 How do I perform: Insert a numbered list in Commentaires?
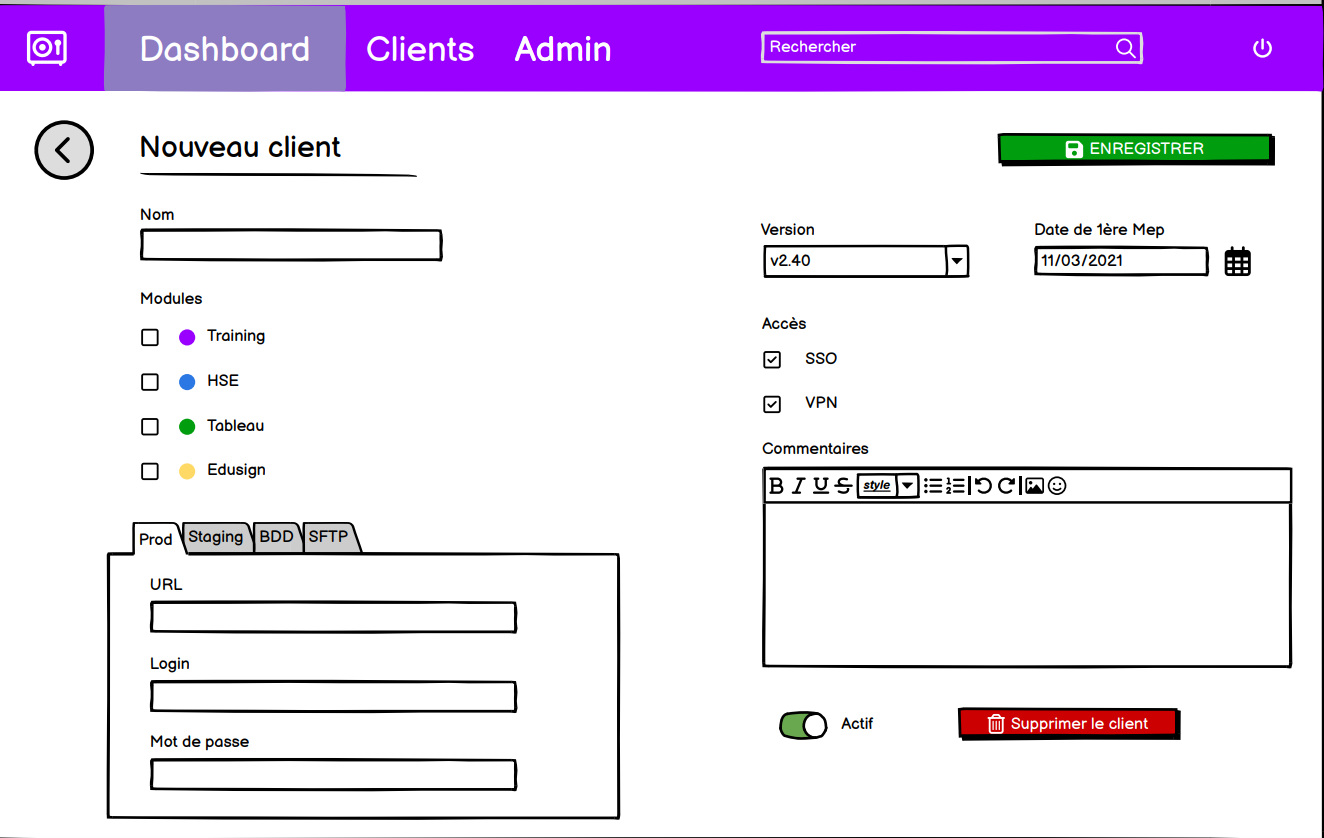point(956,486)
